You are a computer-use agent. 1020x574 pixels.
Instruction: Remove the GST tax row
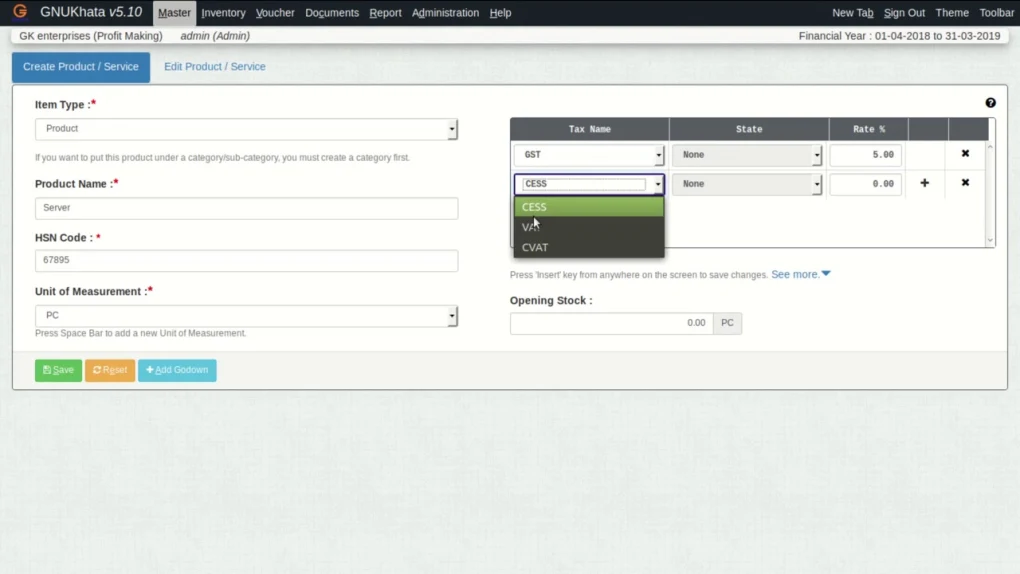coord(965,154)
